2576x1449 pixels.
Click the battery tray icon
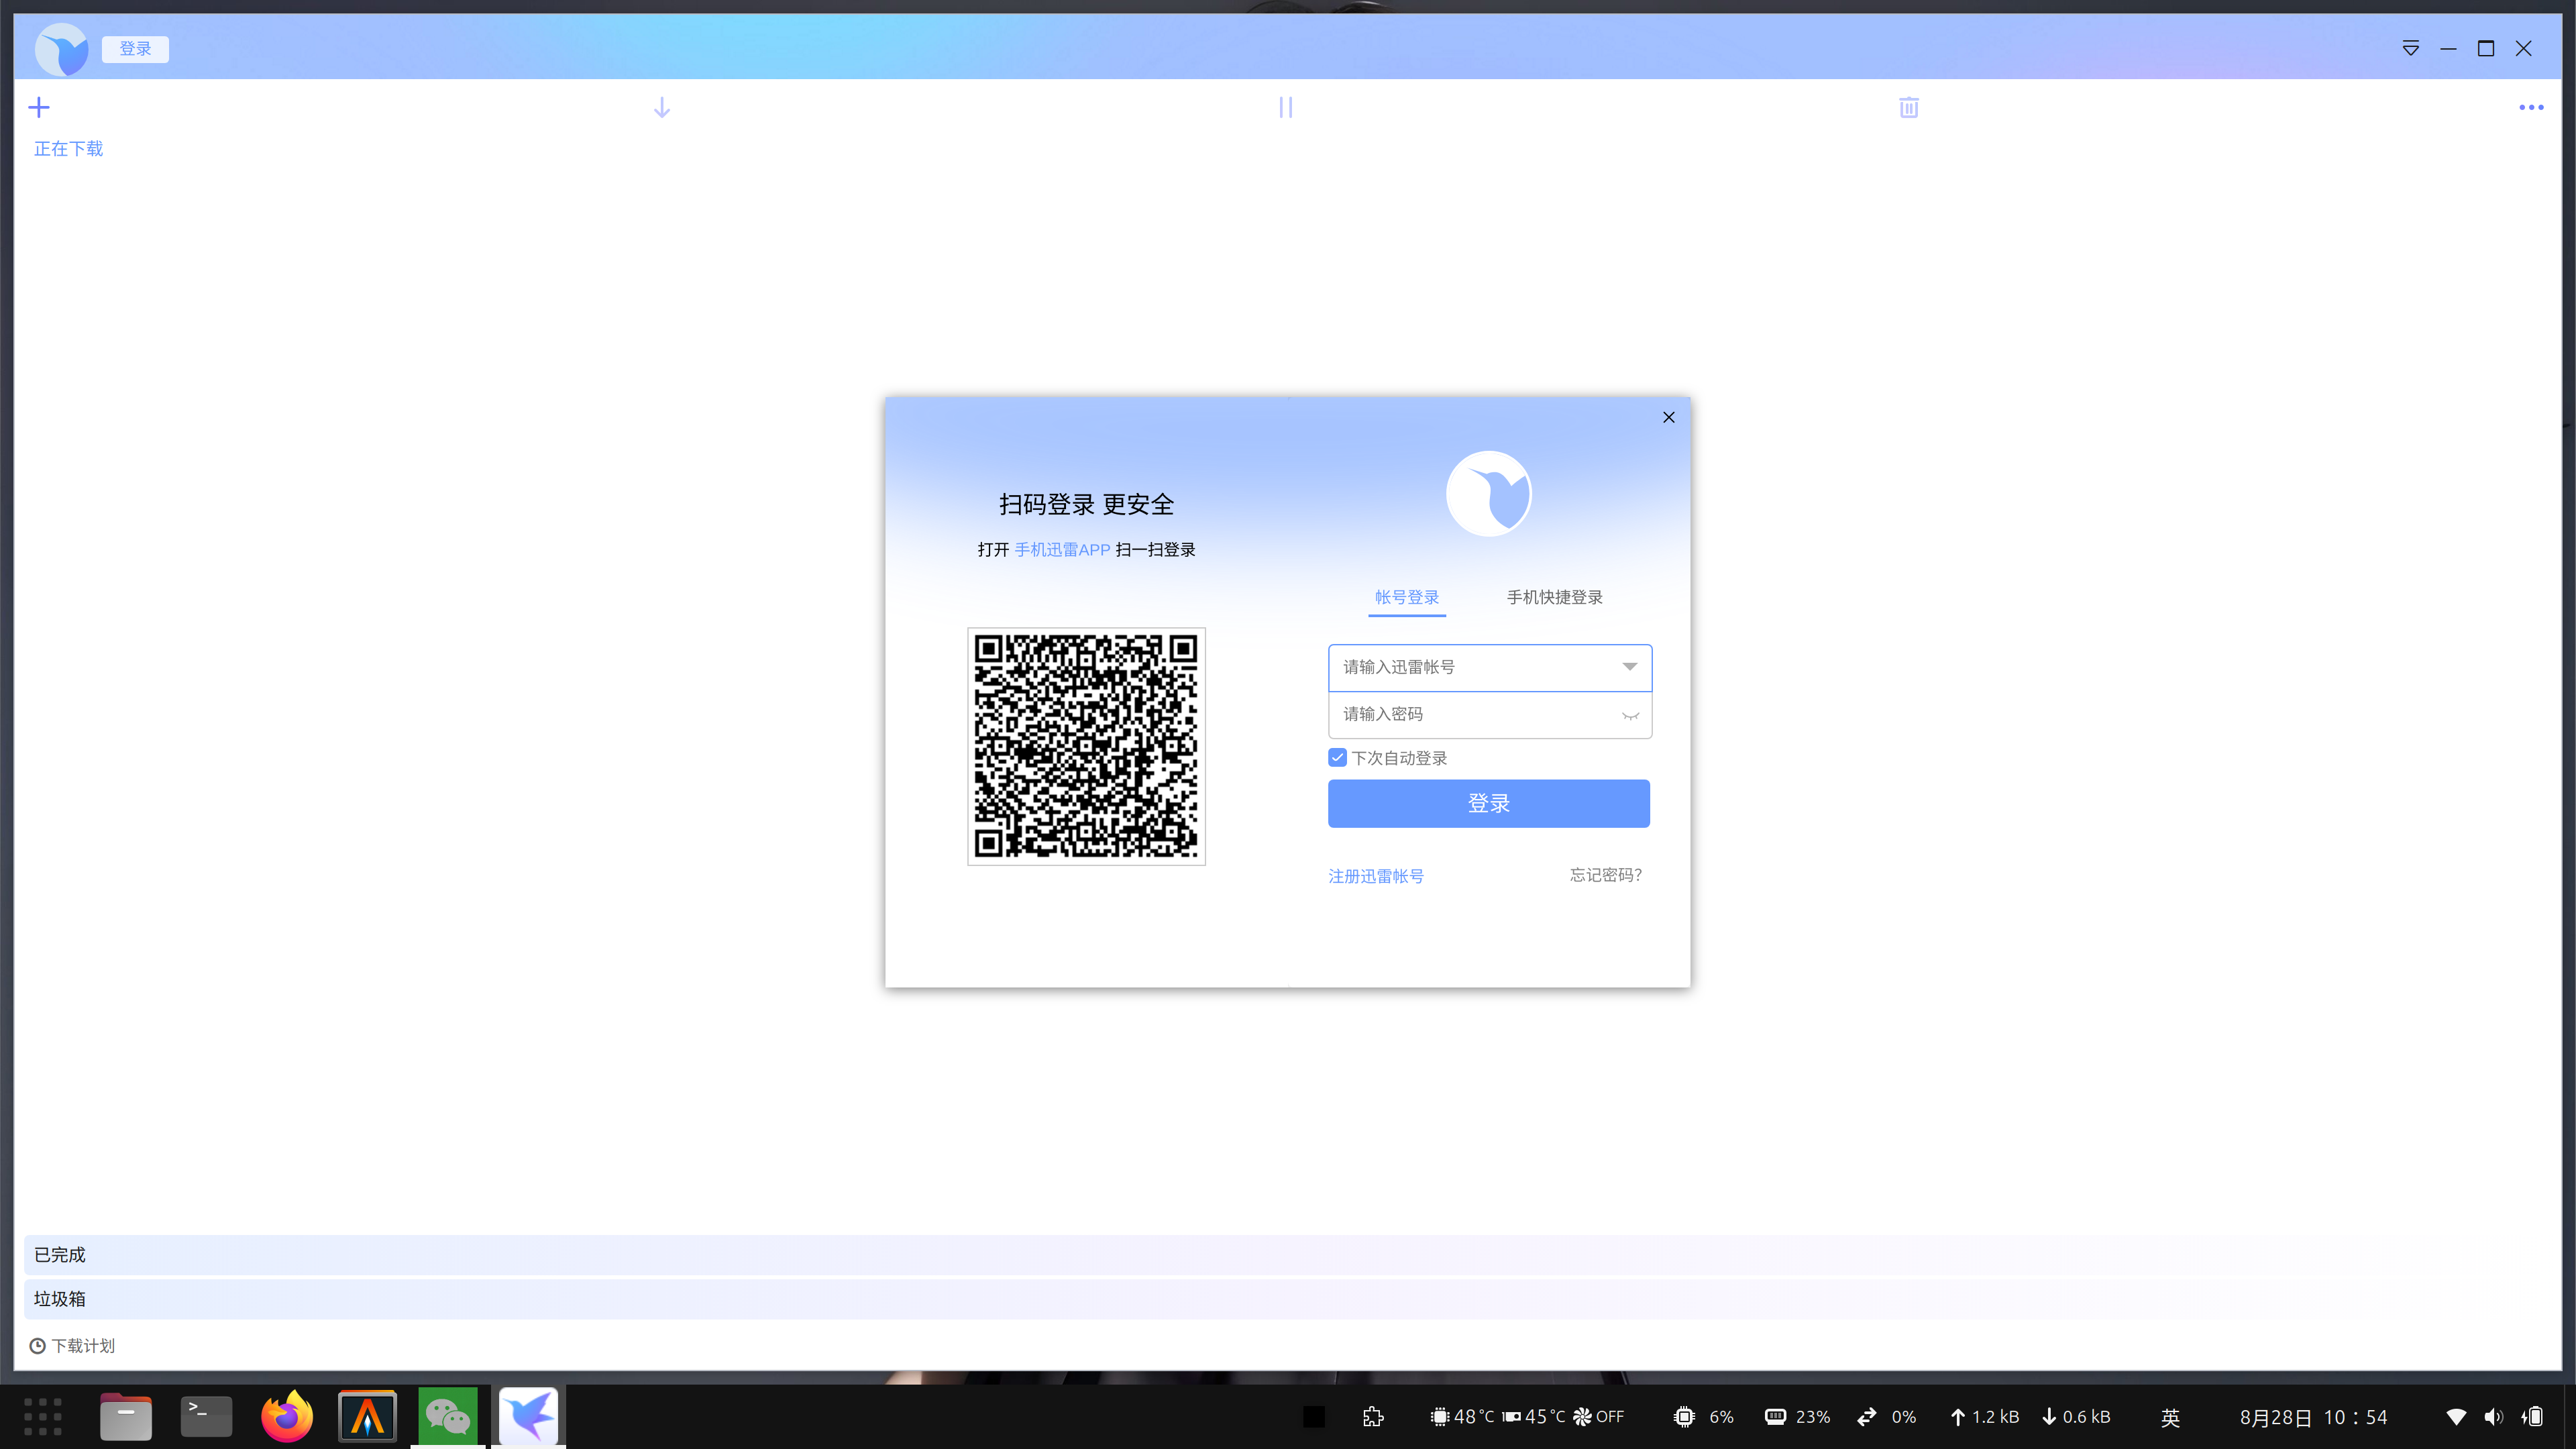tap(2533, 1417)
